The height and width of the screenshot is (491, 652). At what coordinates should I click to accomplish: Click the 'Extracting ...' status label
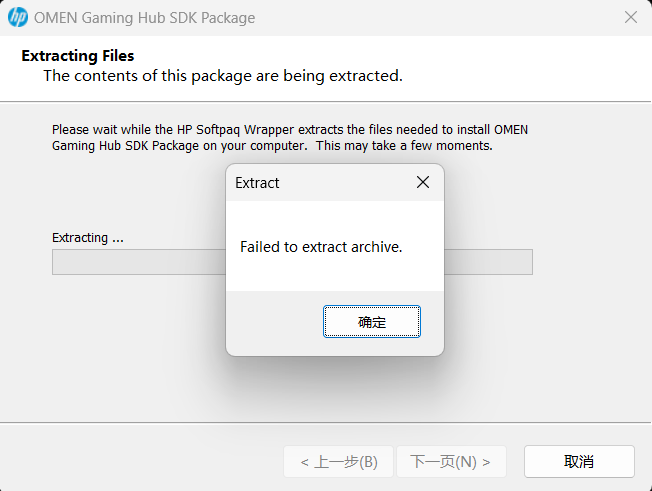pyautogui.click(x=88, y=237)
